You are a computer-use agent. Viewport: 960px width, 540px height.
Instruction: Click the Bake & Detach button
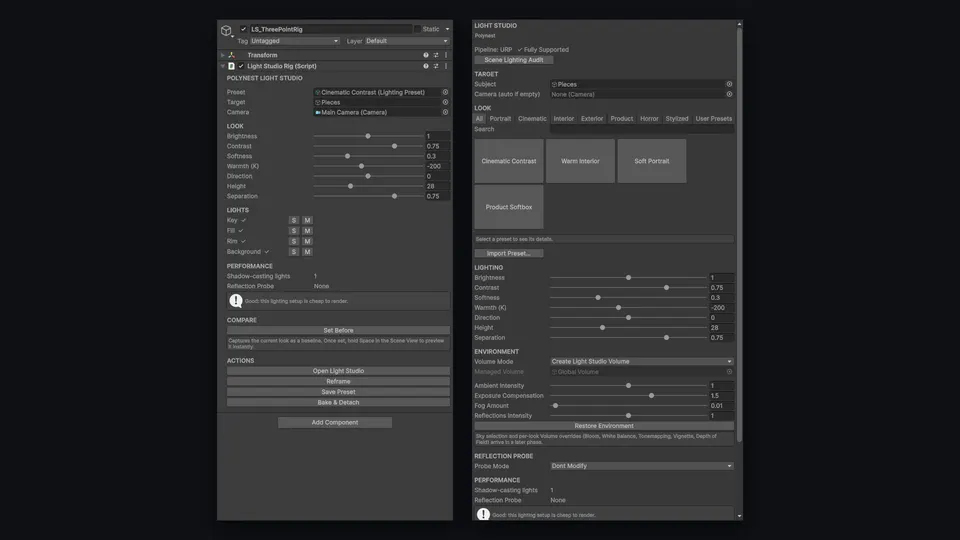pyautogui.click(x=338, y=402)
